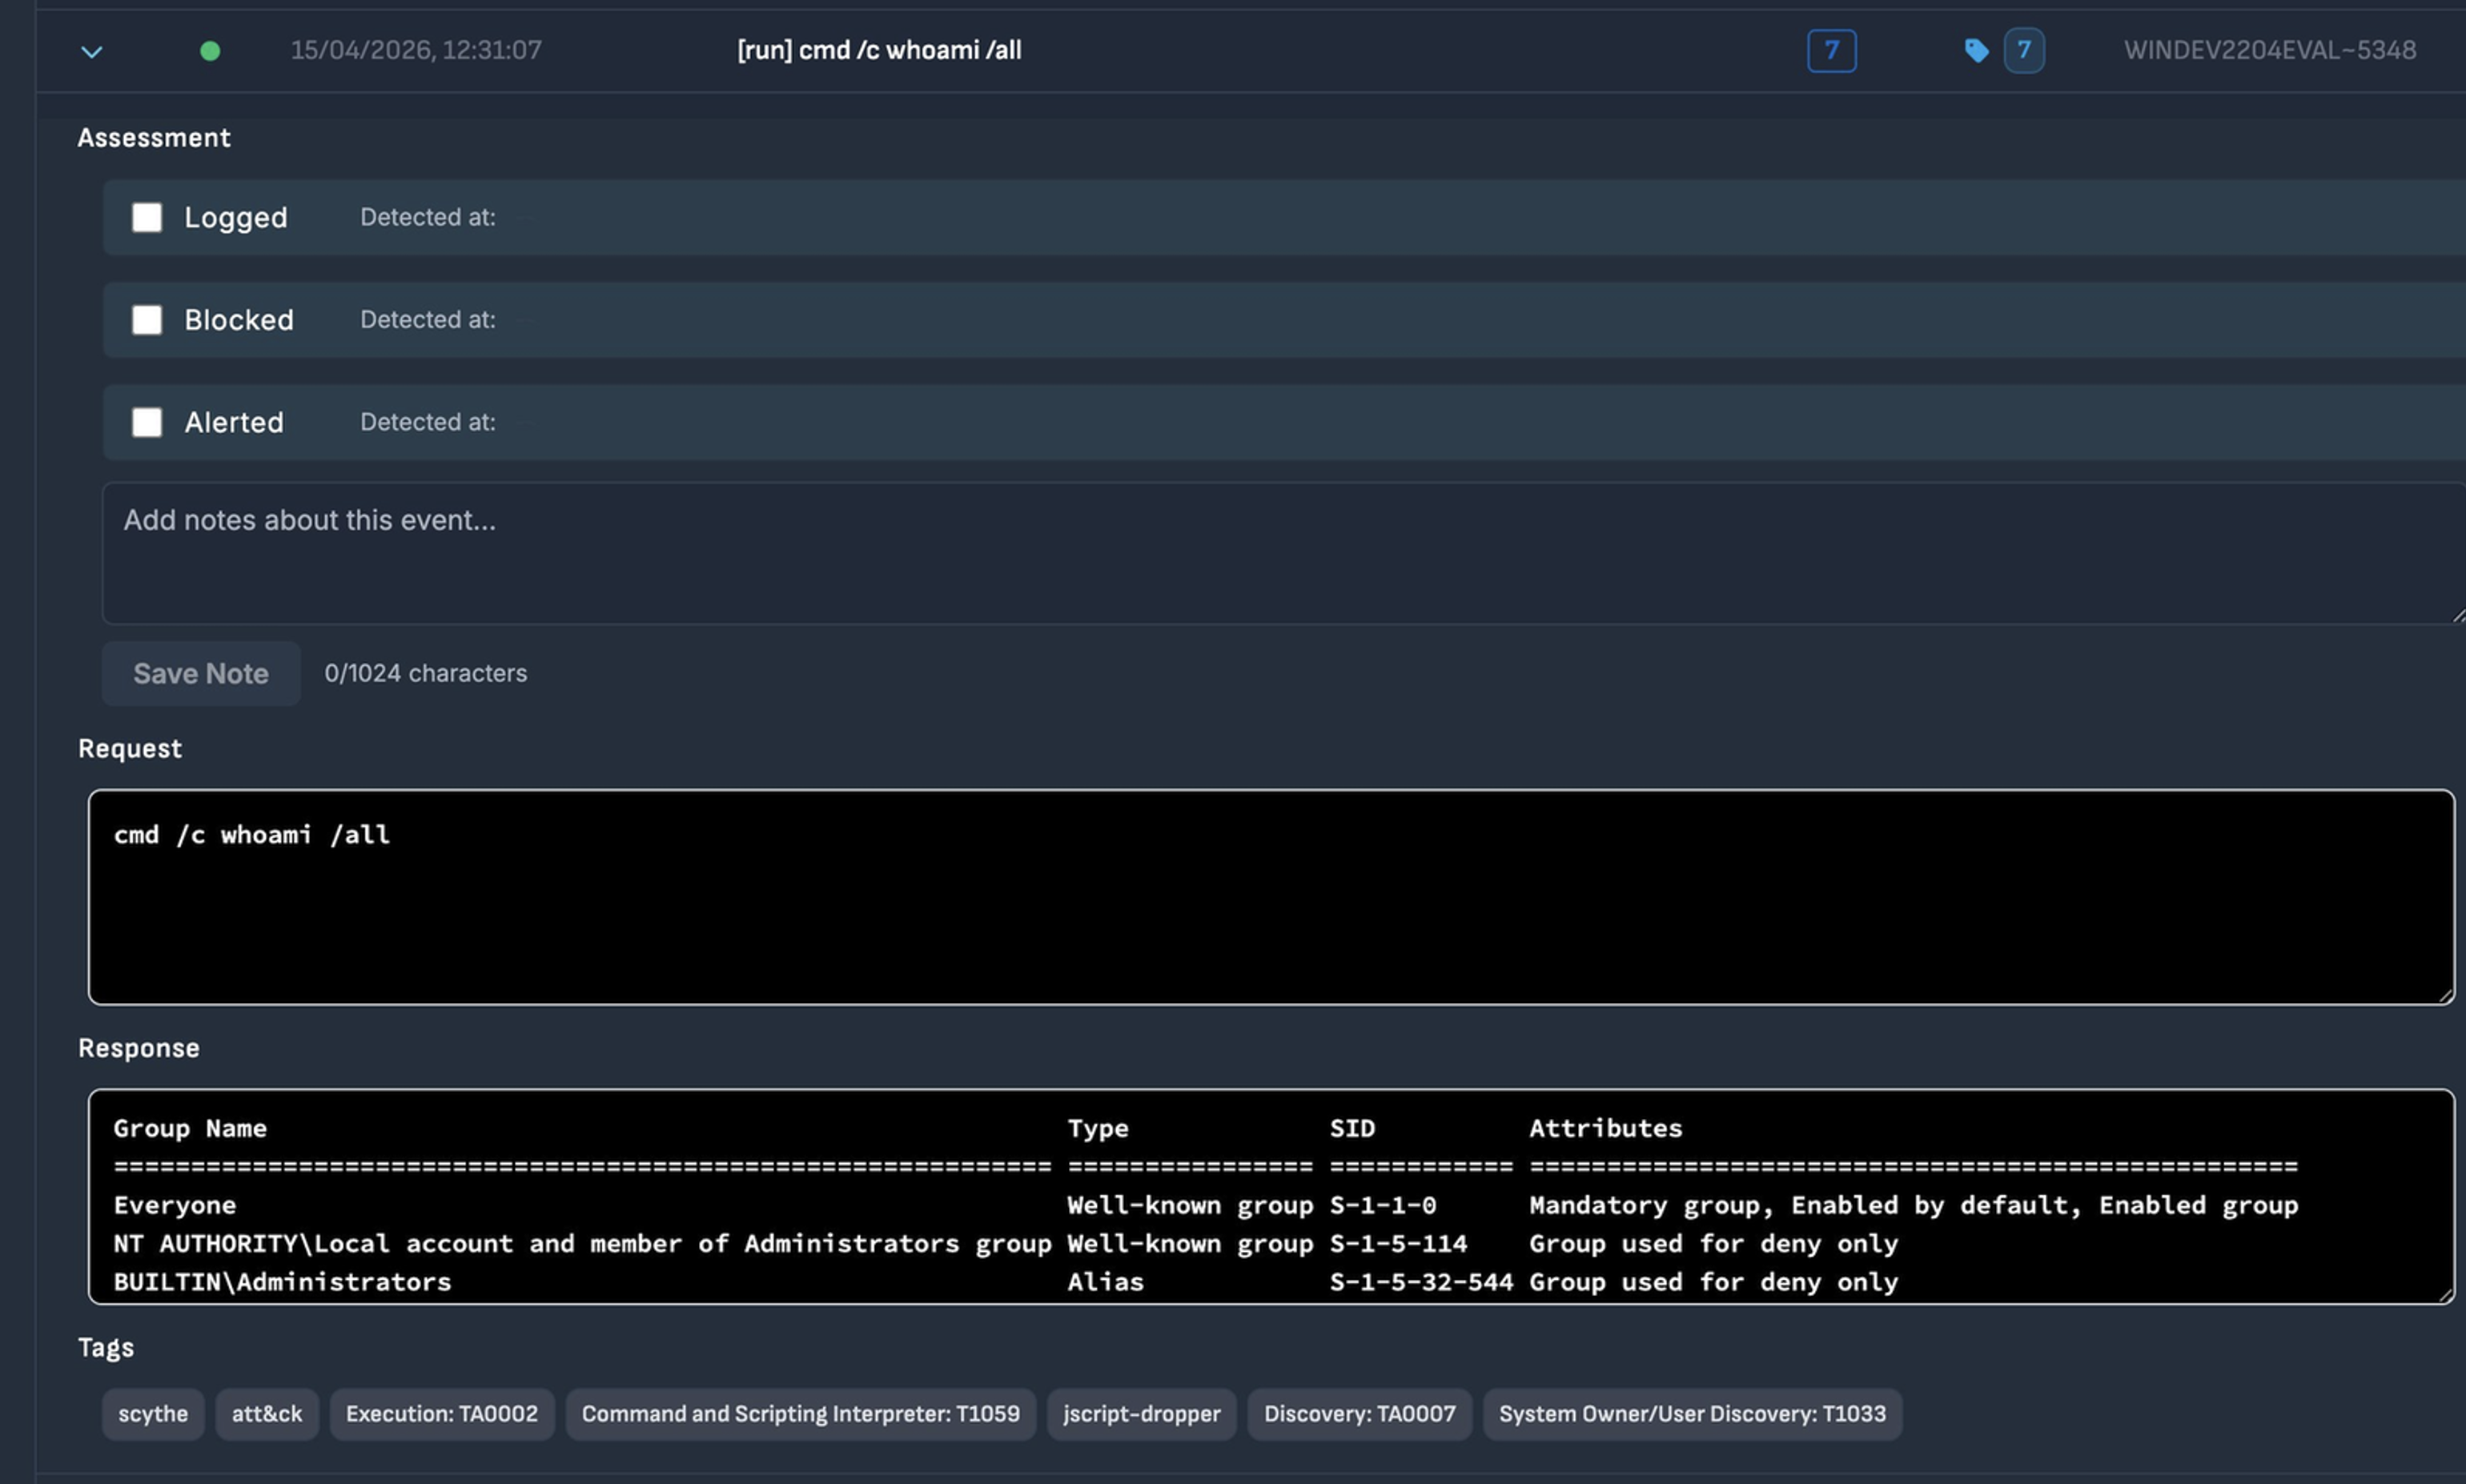This screenshot has height=1484, width=2466.
Task: Click the outlined 7 badge
Action: pyautogui.click(x=1831, y=51)
